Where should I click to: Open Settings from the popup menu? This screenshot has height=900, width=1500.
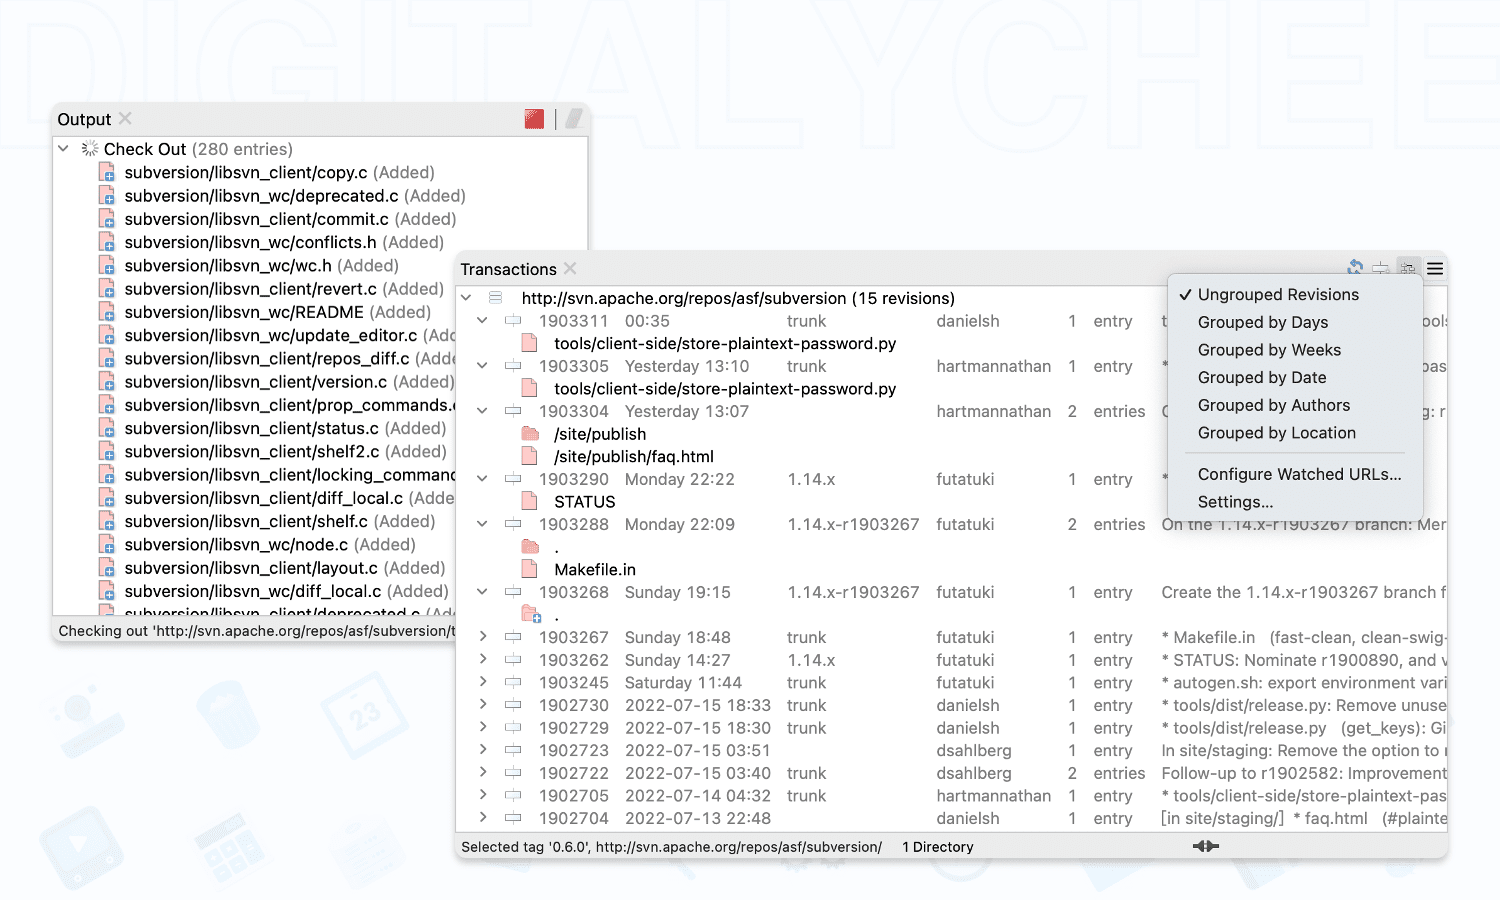pyautogui.click(x=1235, y=502)
